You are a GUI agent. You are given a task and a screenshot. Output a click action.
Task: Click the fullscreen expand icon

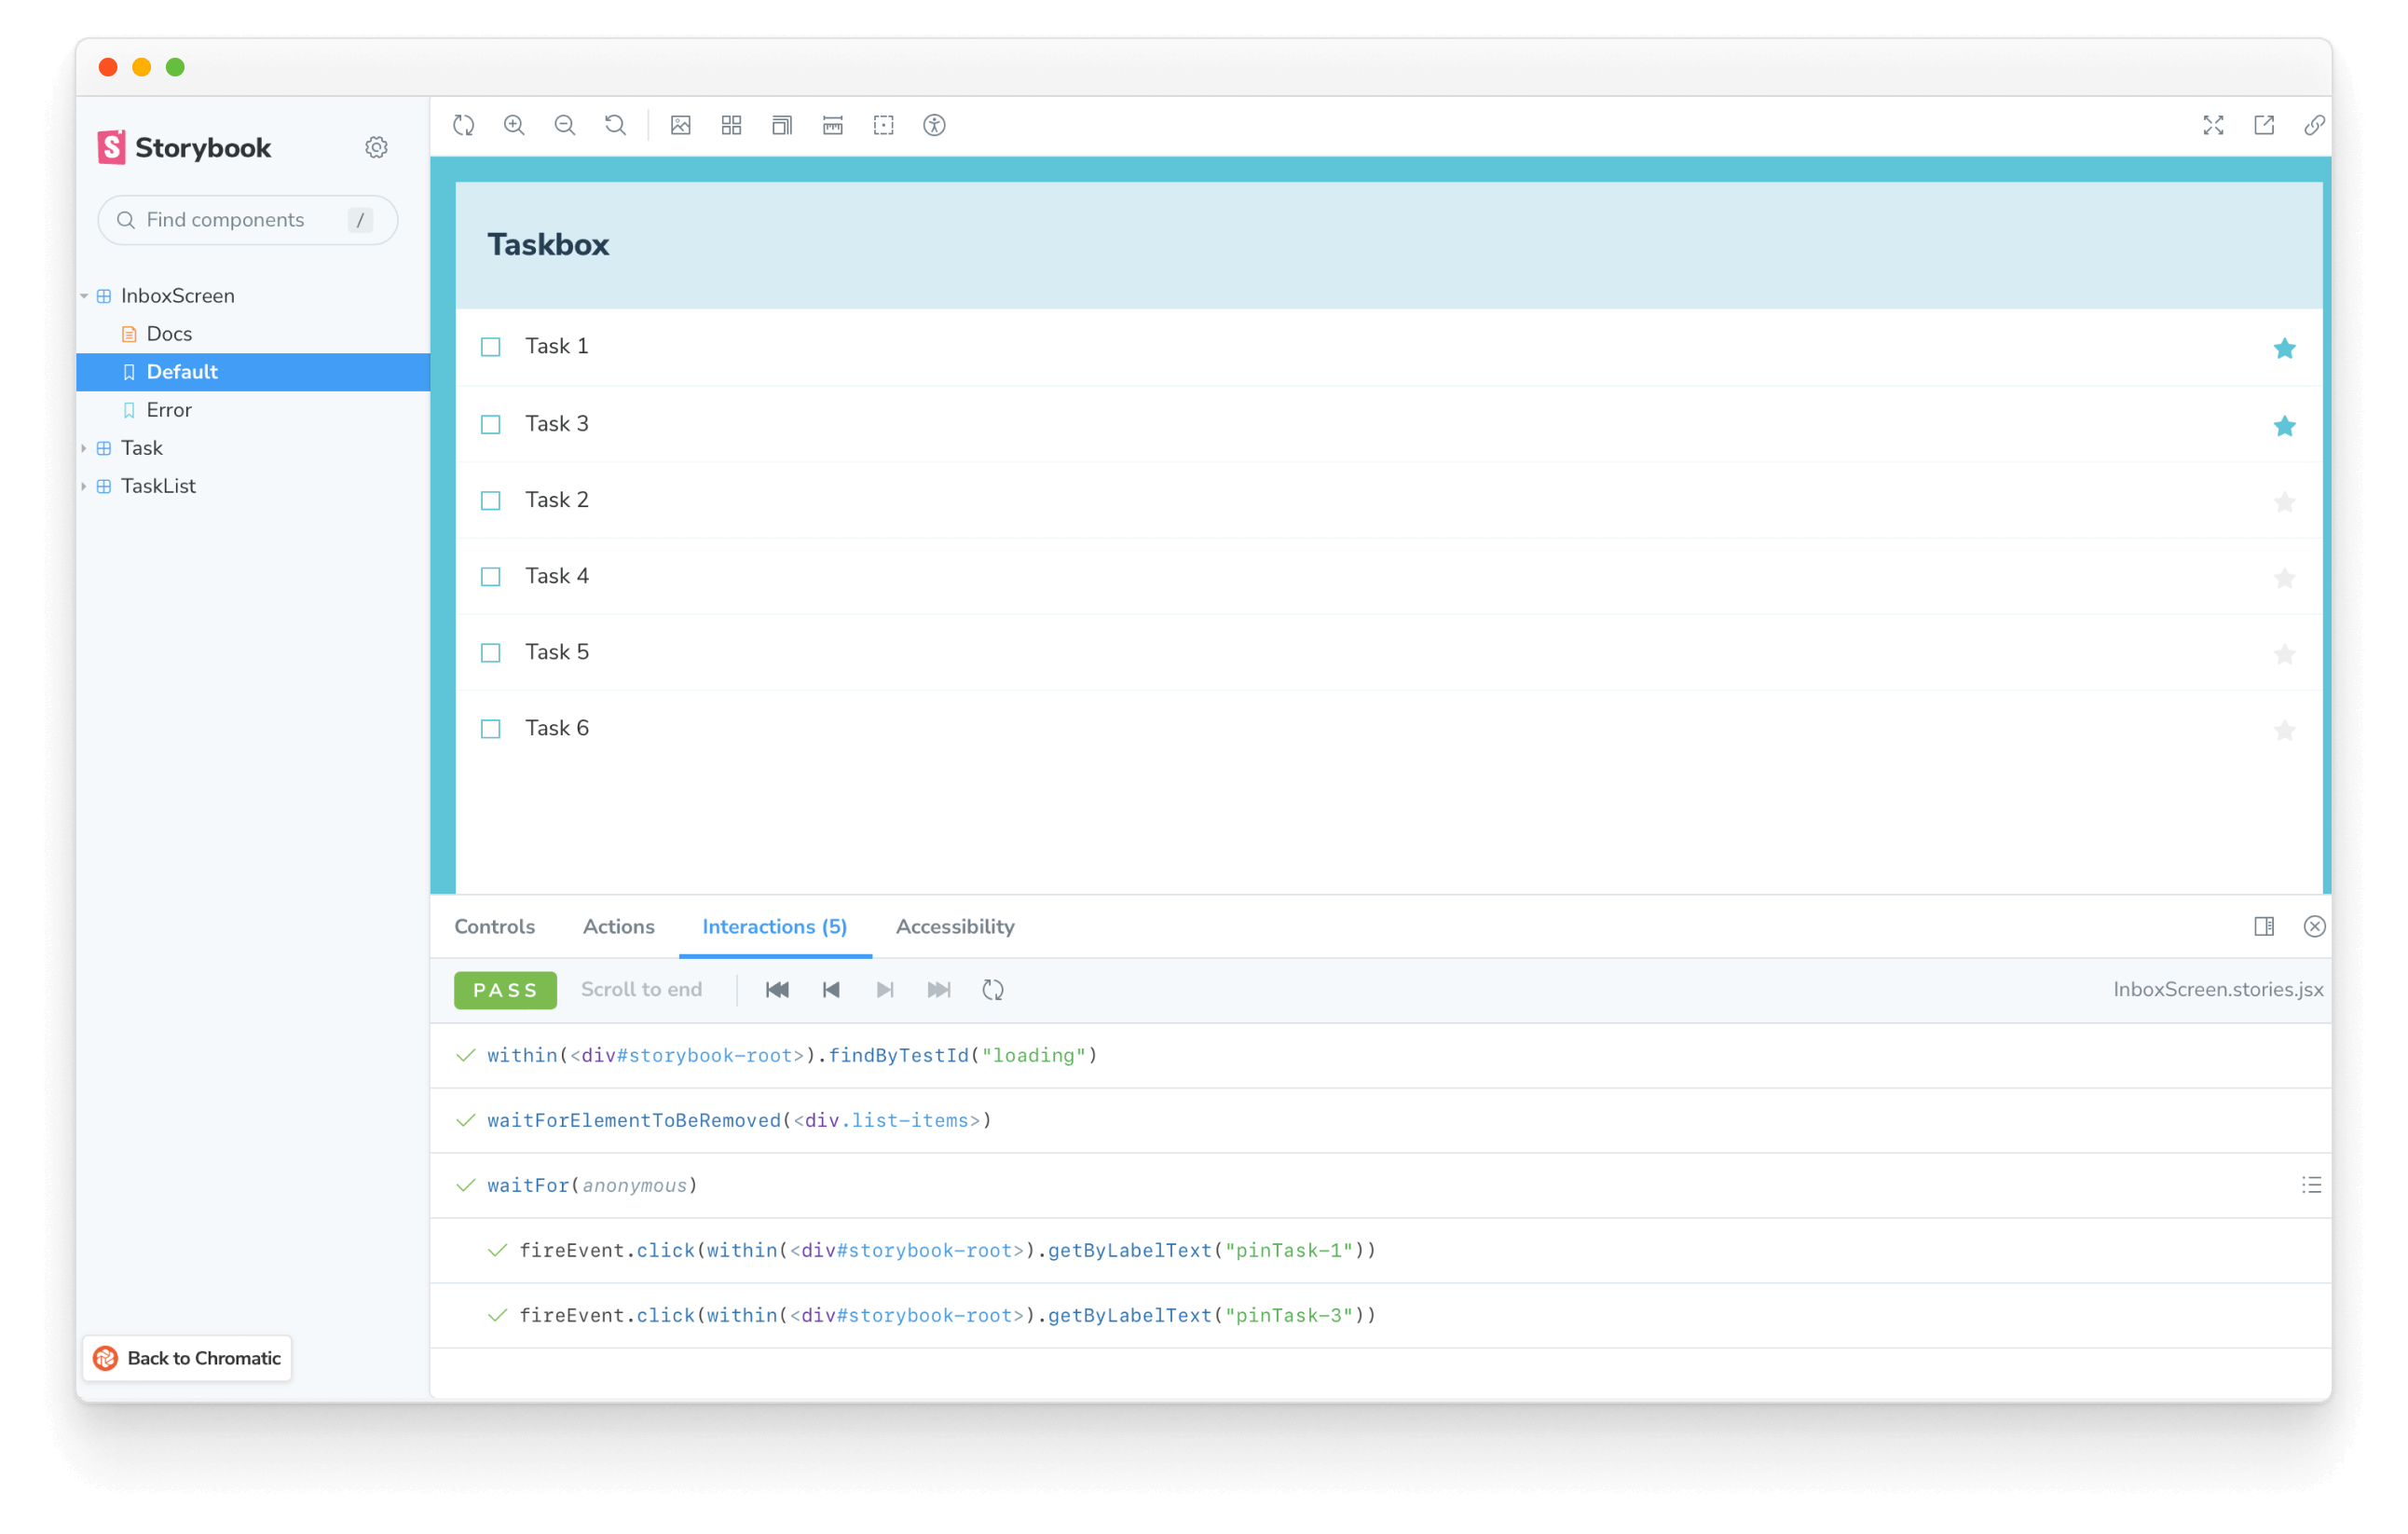[x=2213, y=125]
